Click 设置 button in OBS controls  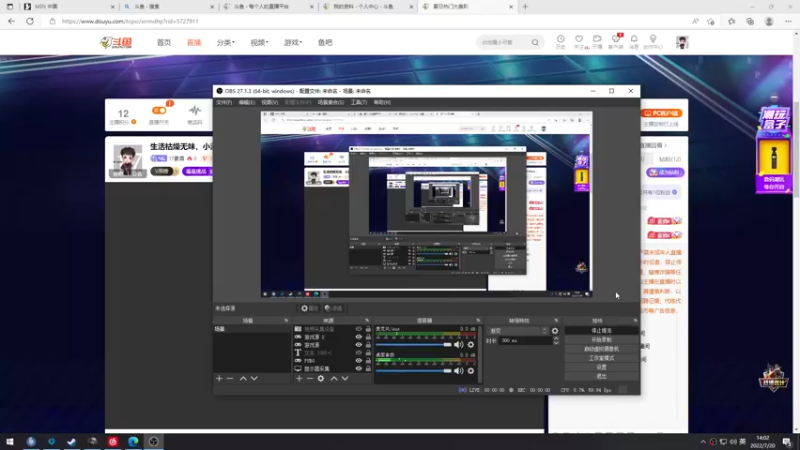[x=602, y=367]
